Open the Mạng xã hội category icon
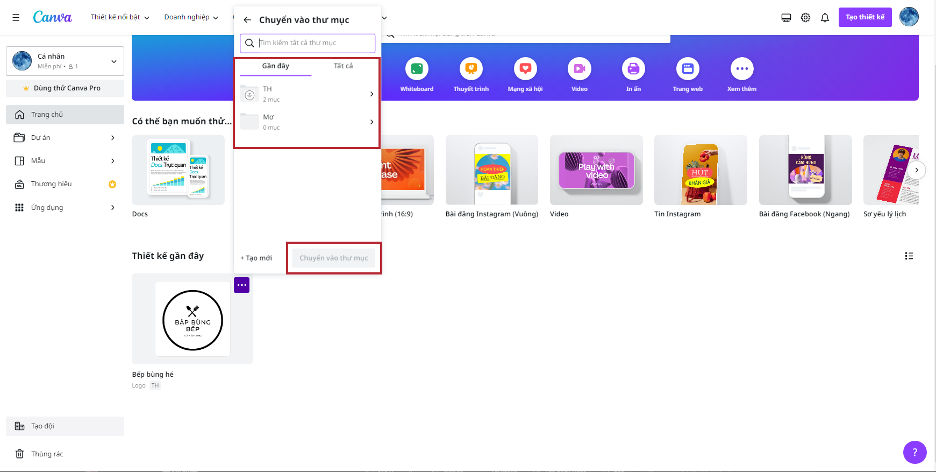Image resolution: width=936 pixels, height=472 pixels. pyautogui.click(x=524, y=69)
